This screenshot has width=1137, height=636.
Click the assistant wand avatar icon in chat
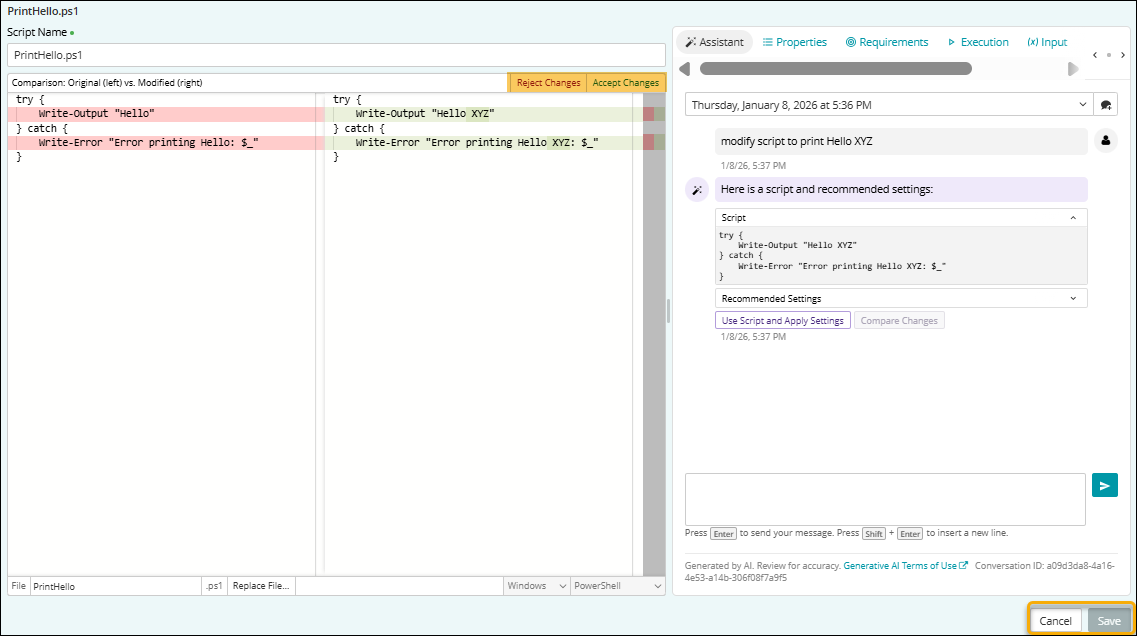pyautogui.click(x=697, y=190)
